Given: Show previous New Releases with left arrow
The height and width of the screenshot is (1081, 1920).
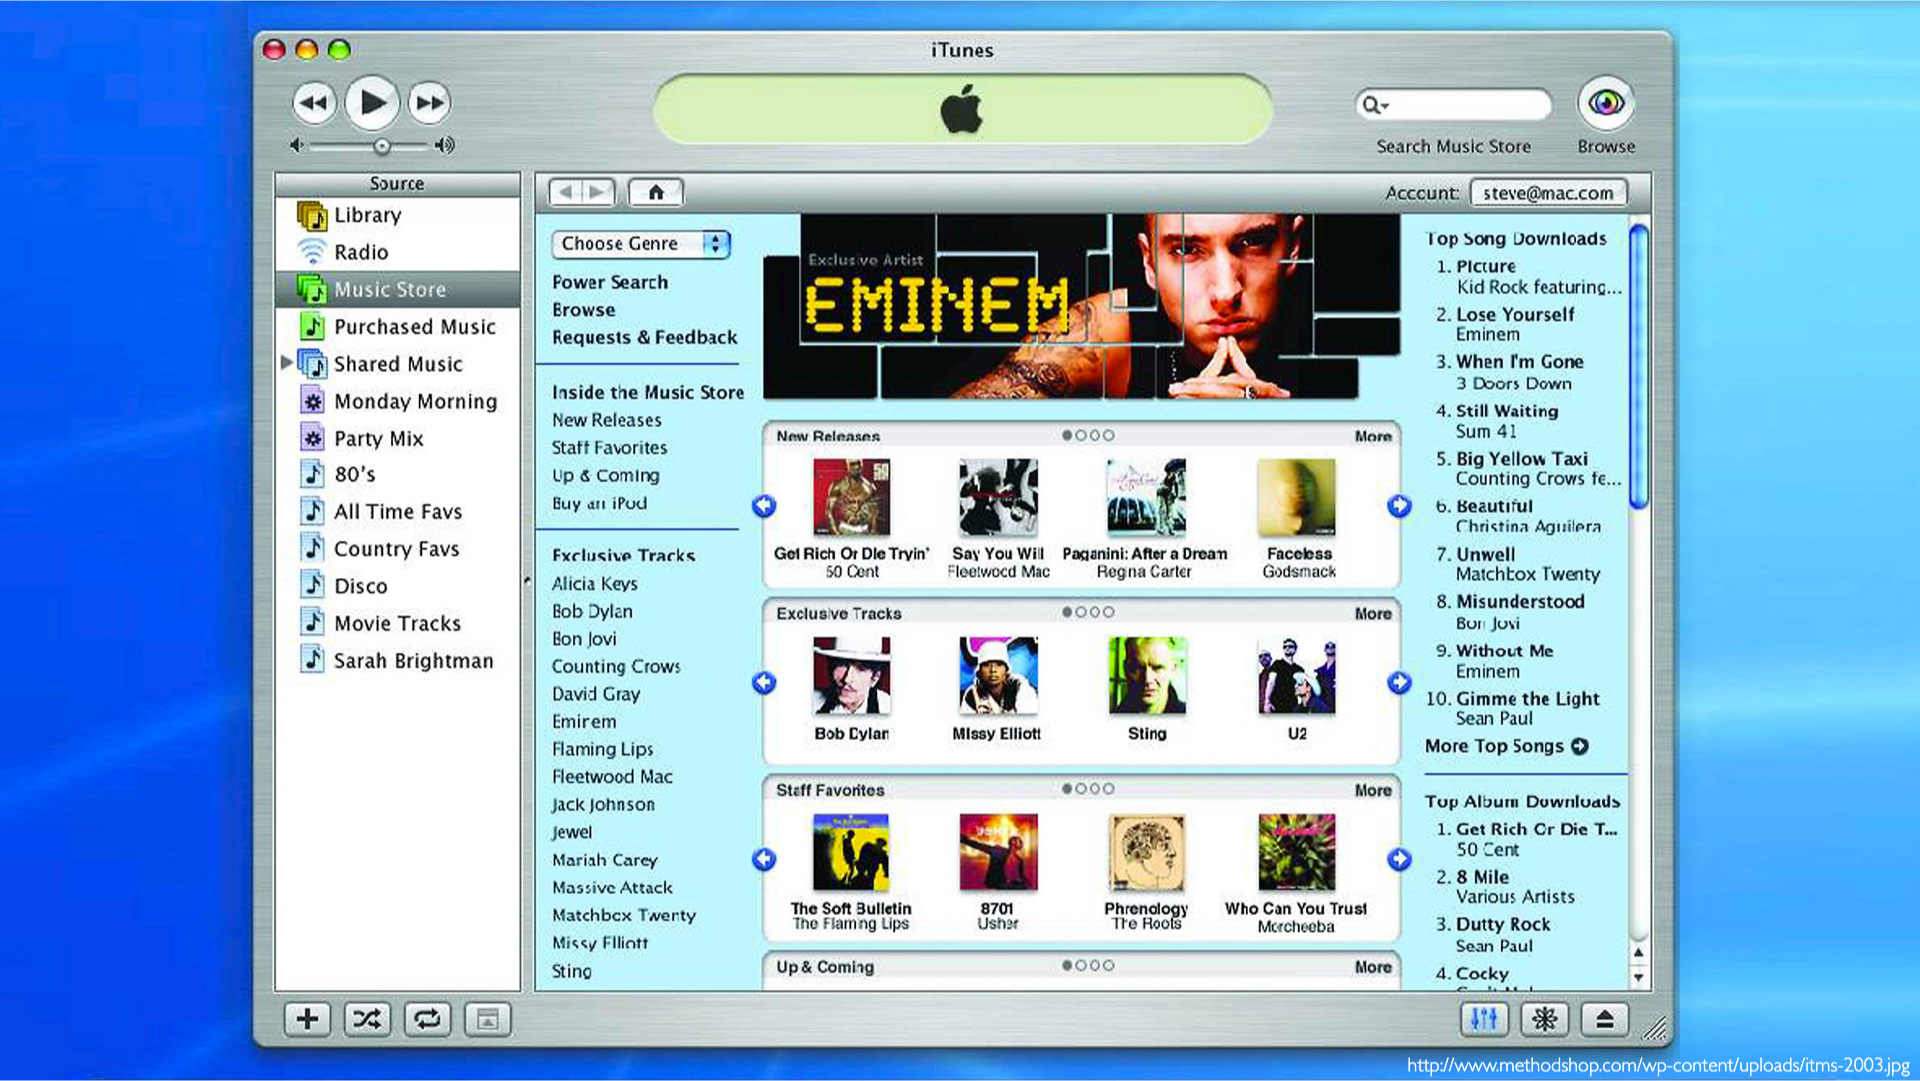Looking at the screenshot, I should tap(764, 506).
